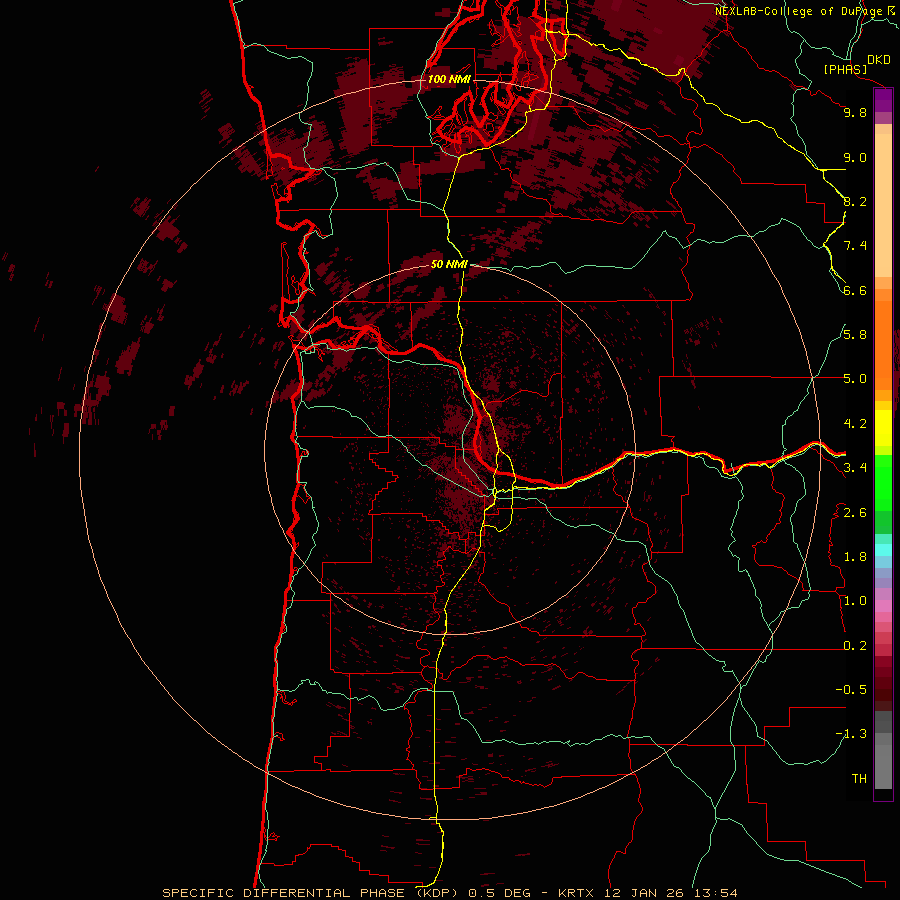Pick the yellow segment of the color bar
900x900 pixels.
(883, 428)
